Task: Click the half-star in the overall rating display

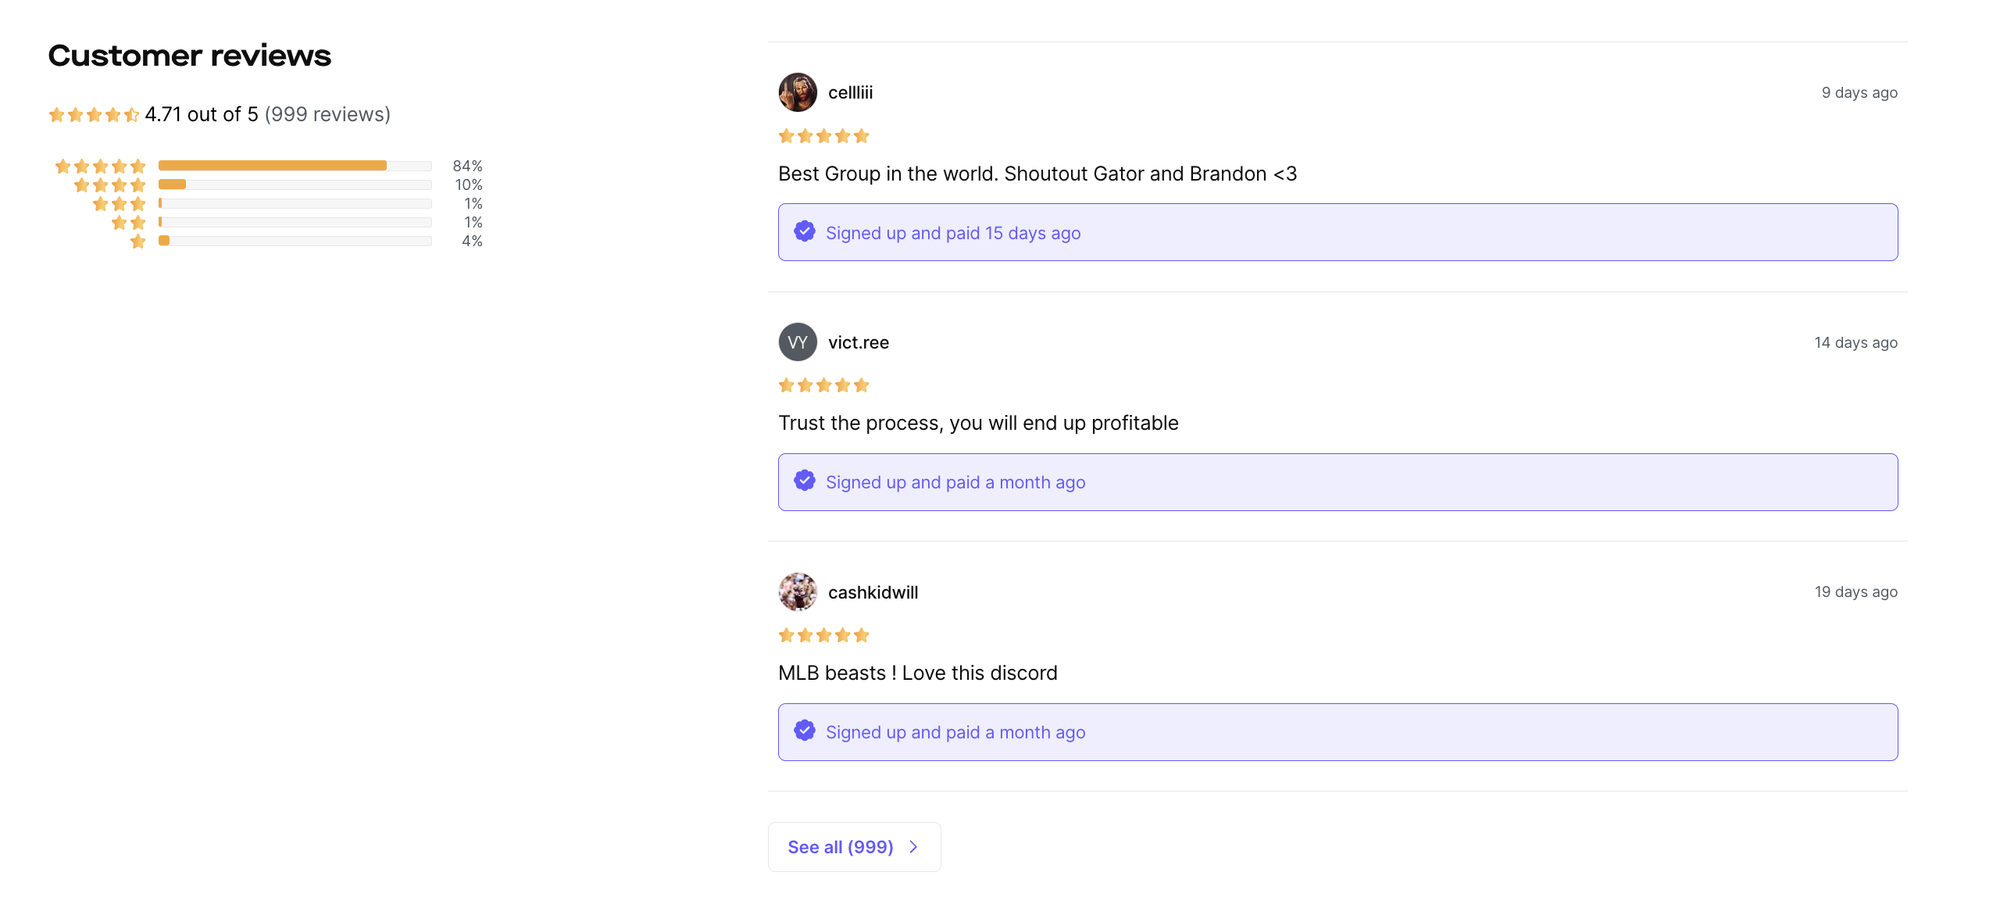Action: point(132,114)
